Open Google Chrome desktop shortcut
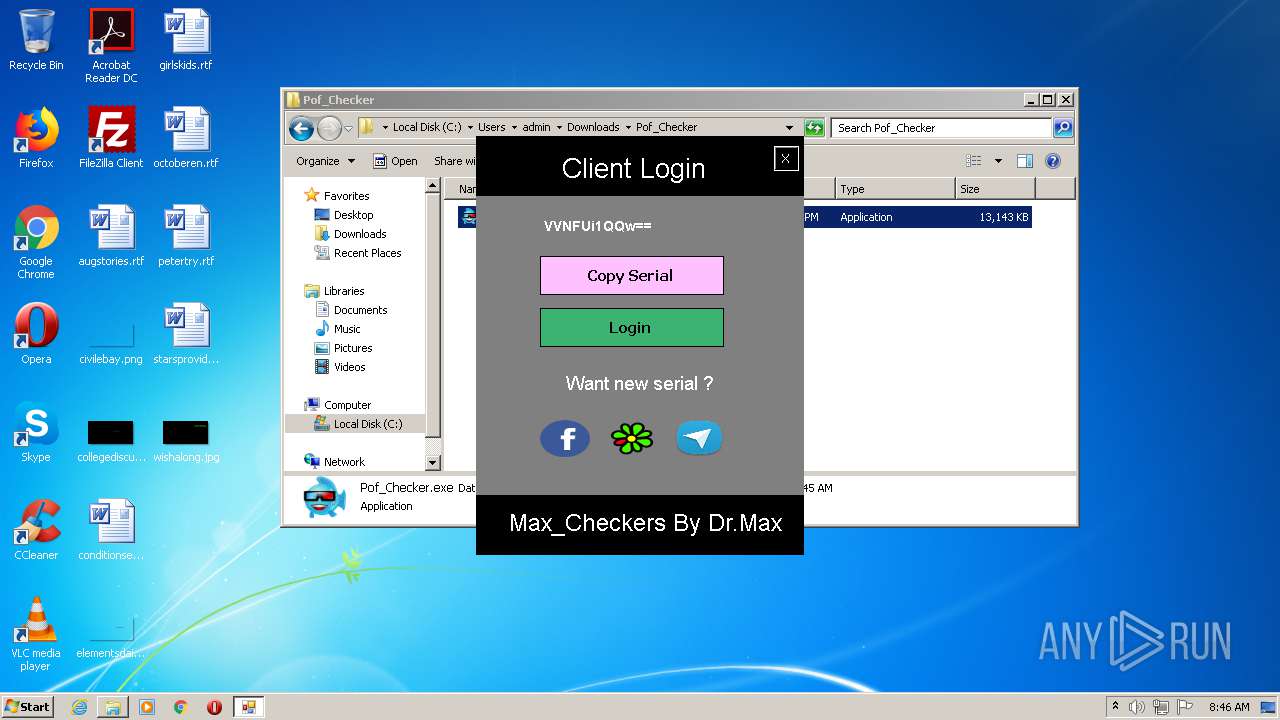The image size is (1280, 720). tap(36, 242)
